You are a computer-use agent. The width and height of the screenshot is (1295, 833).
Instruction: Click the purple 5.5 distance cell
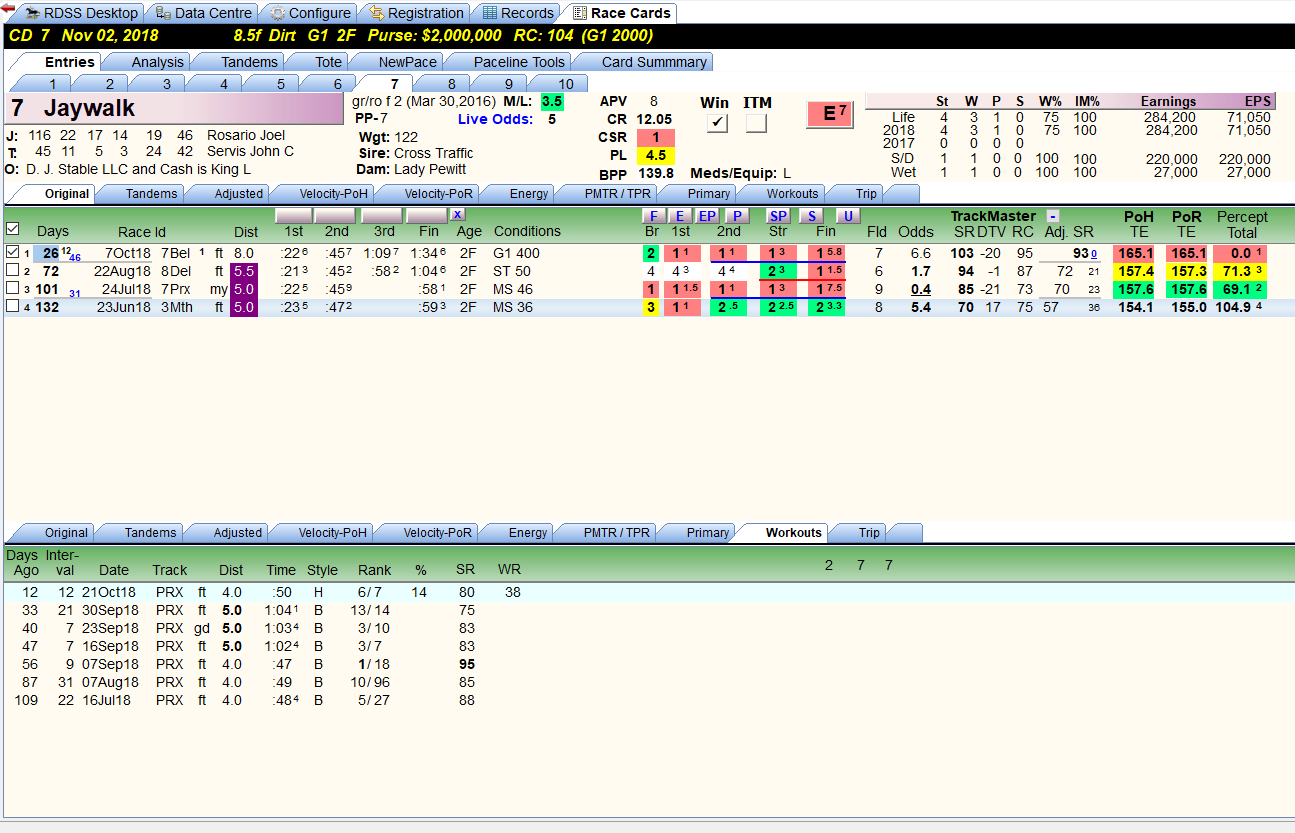(245, 271)
